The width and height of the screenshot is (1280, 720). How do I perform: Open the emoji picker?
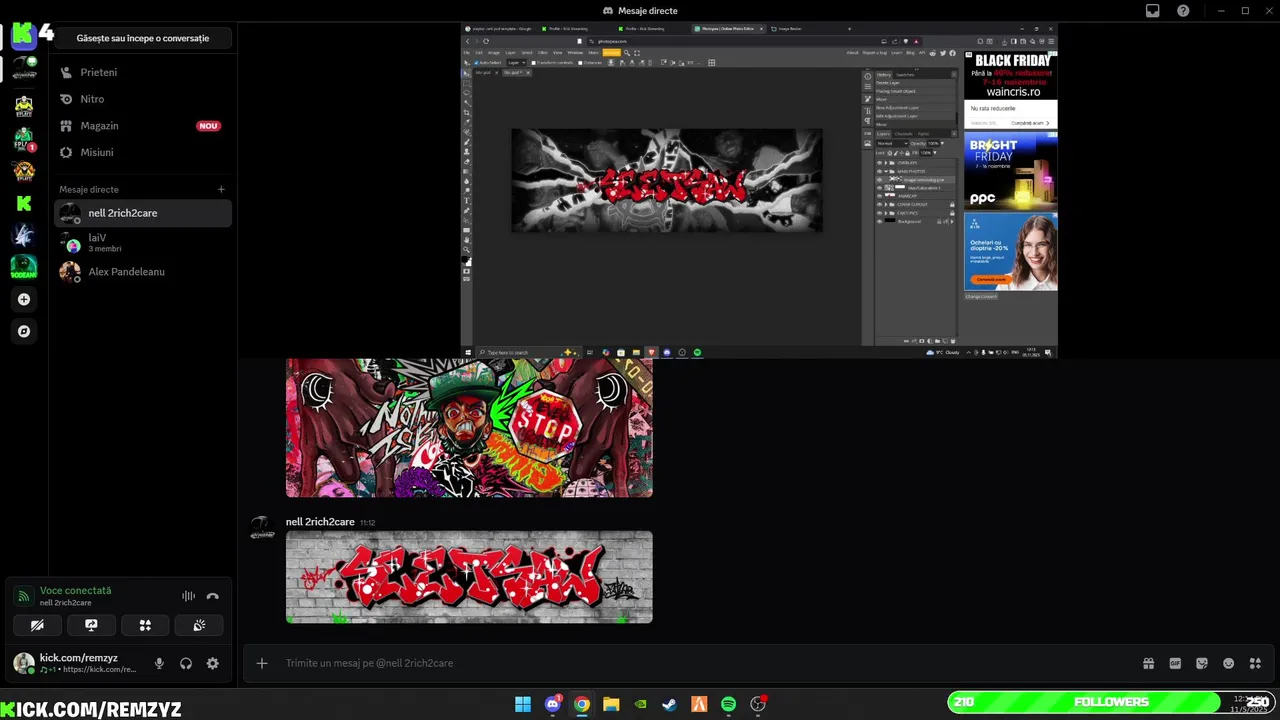1229,663
